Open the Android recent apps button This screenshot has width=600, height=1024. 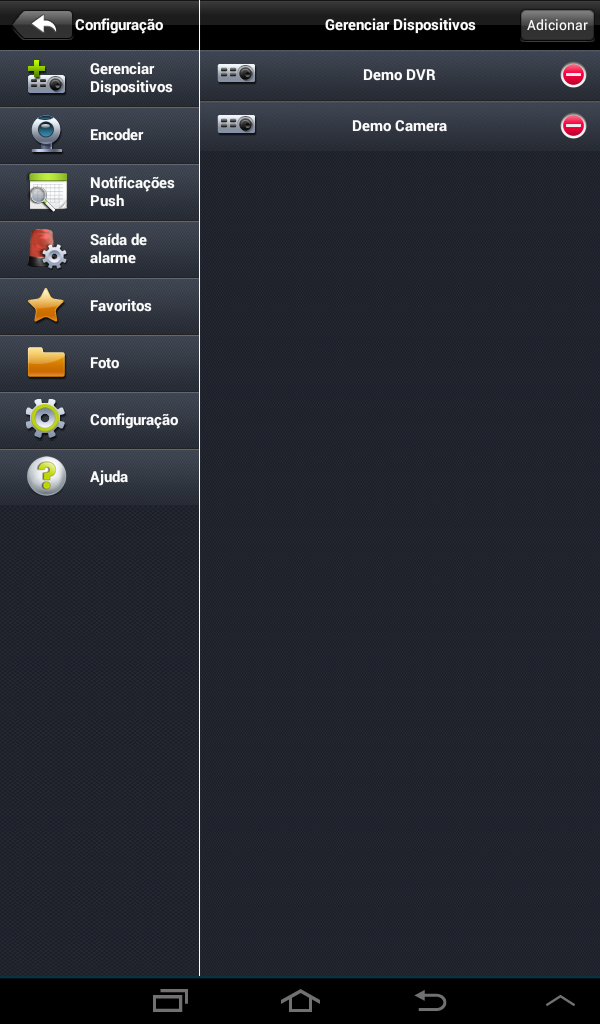coord(170,1000)
